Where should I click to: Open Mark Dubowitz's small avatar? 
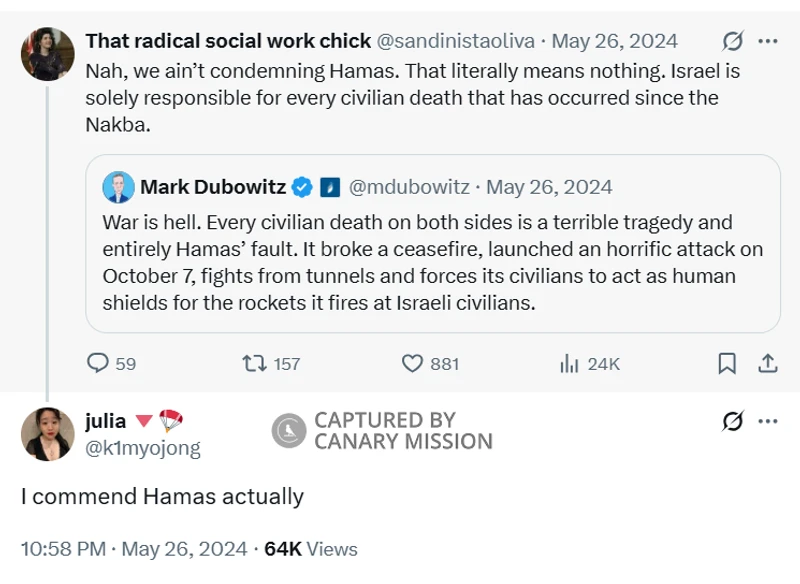tap(118, 187)
